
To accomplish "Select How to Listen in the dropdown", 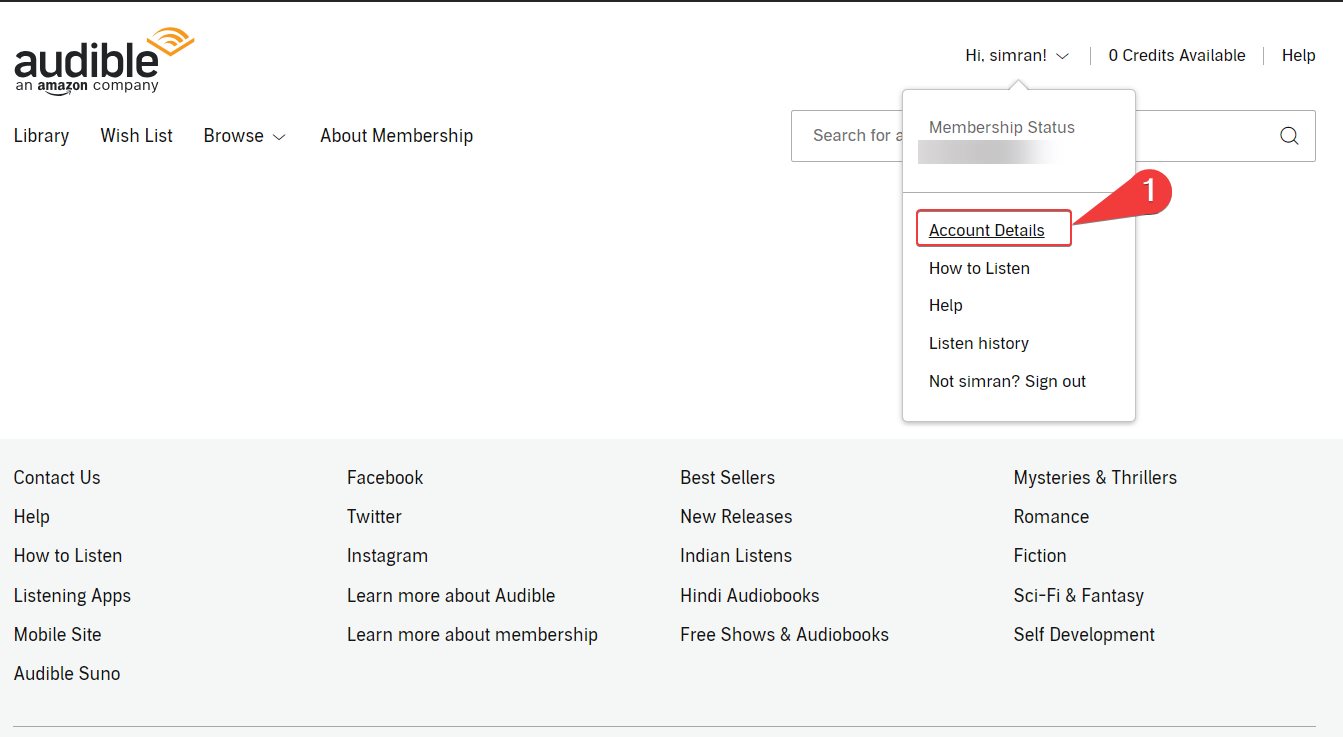I will [979, 268].
